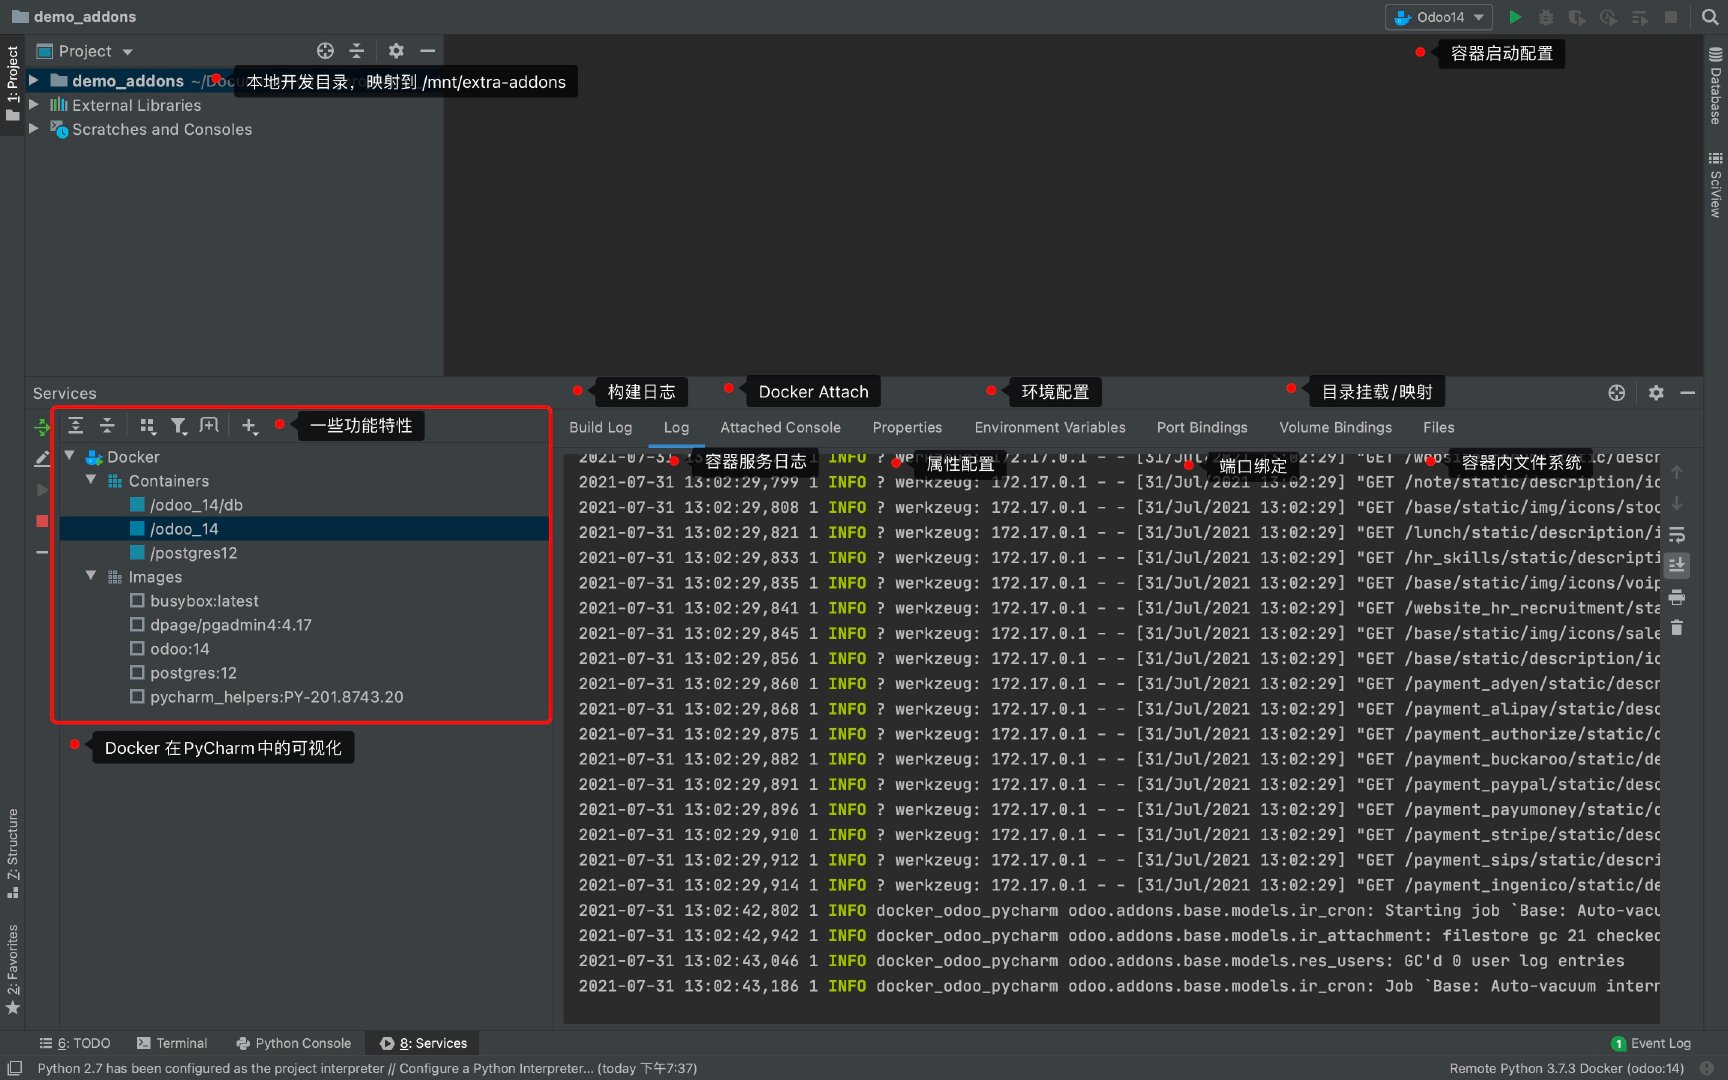Collapse the Images tree node
The height and width of the screenshot is (1080, 1728).
pyautogui.click(x=91, y=576)
